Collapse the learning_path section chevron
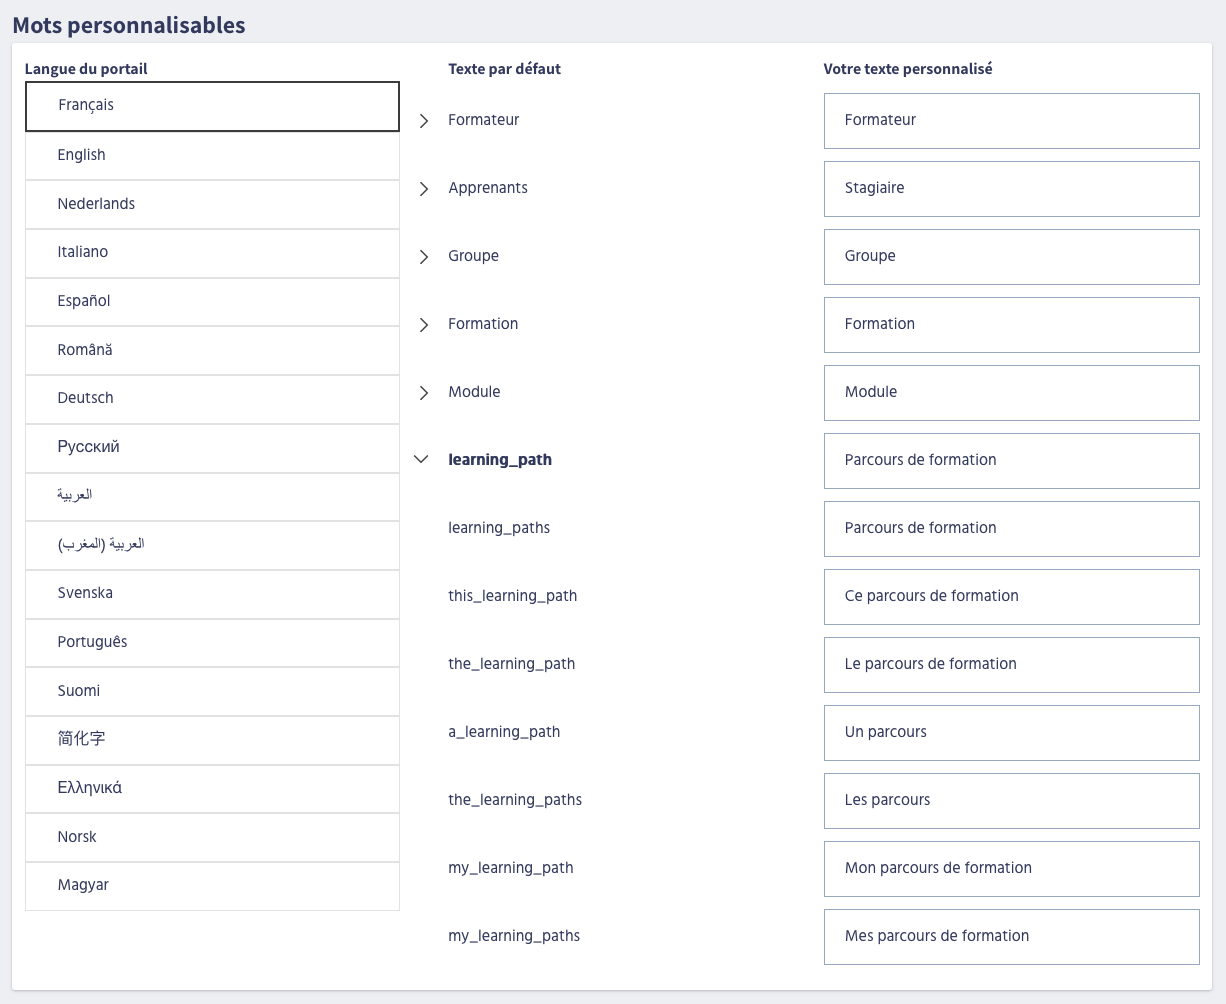This screenshot has height=1004, width=1226. click(421, 460)
